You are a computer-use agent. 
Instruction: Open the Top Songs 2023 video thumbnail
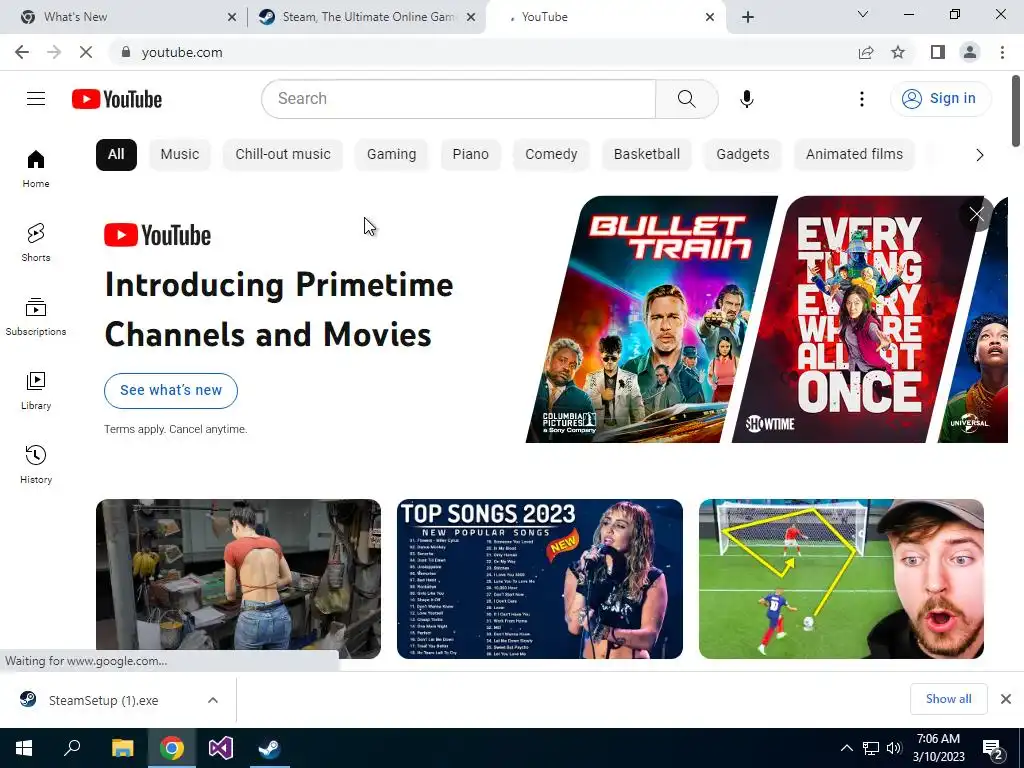click(539, 579)
